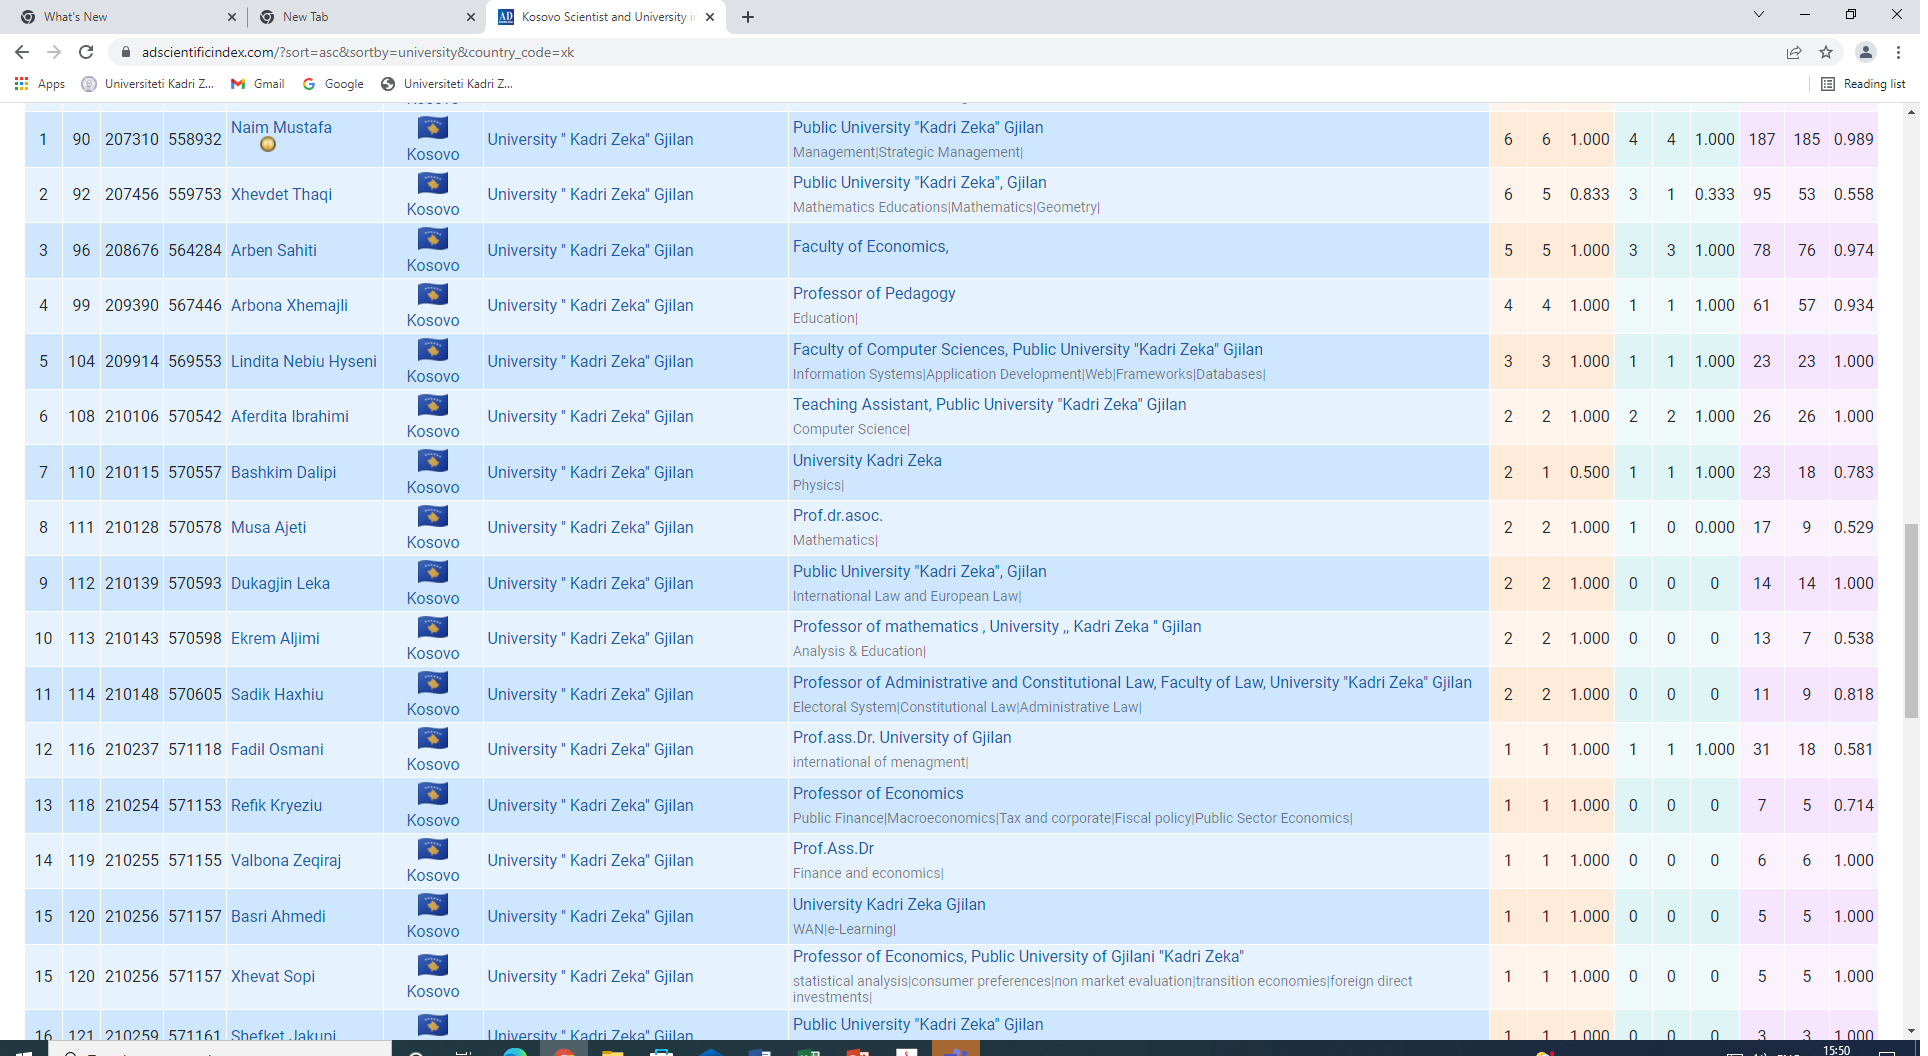Click scrollbar up arrow
This screenshot has width=1928, height=1056.
click(x=1911, y=112)
